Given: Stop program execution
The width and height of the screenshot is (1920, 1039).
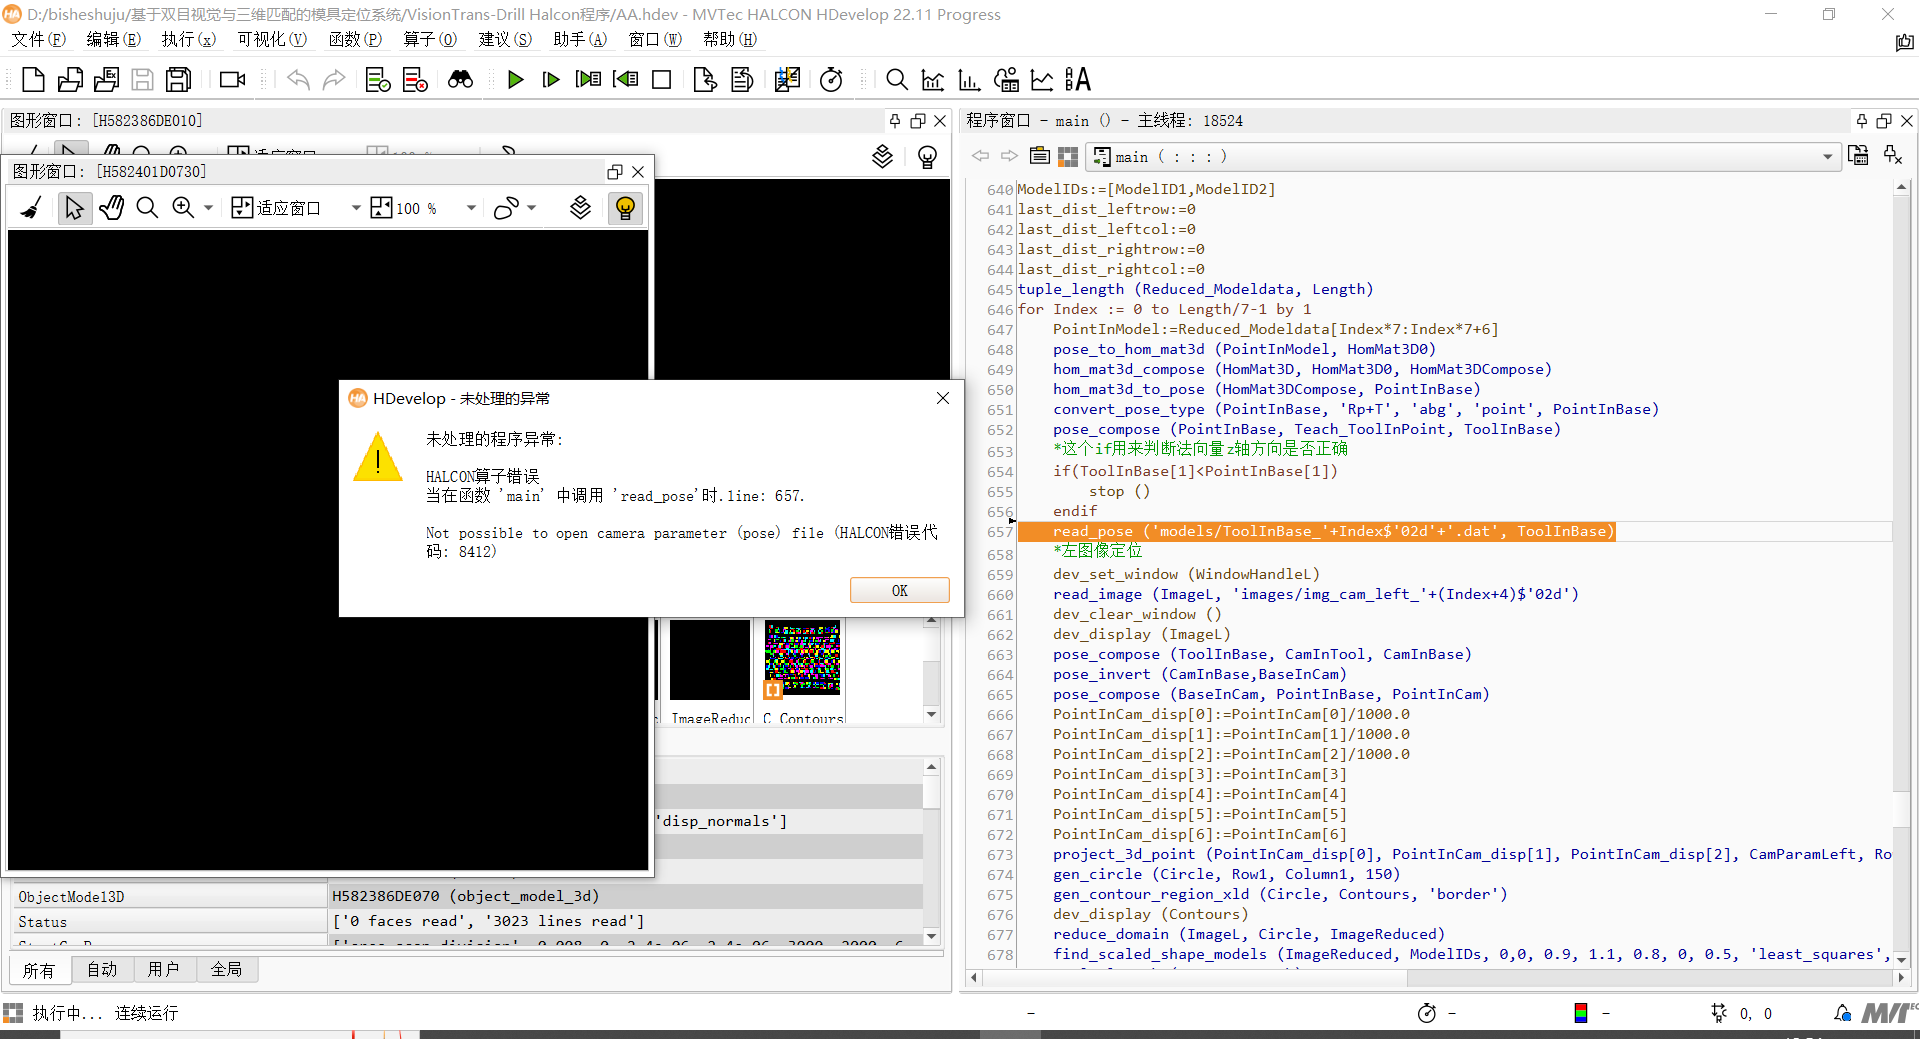Looking at the screenshot, I should click(x=662, y=80).
